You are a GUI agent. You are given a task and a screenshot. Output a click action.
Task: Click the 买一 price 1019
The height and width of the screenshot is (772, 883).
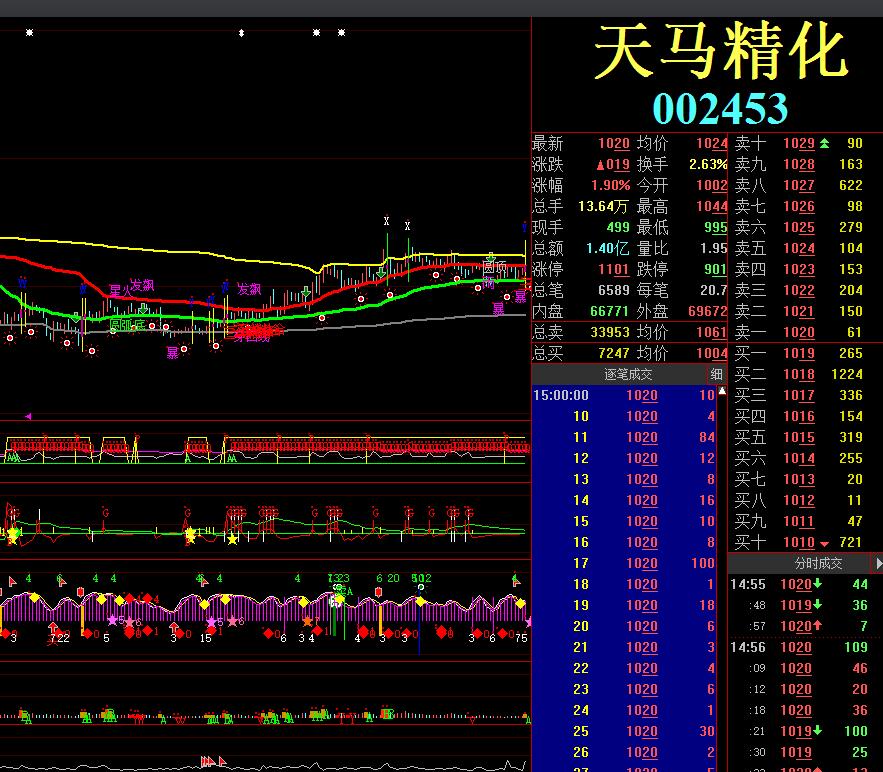tap(799, 354)
